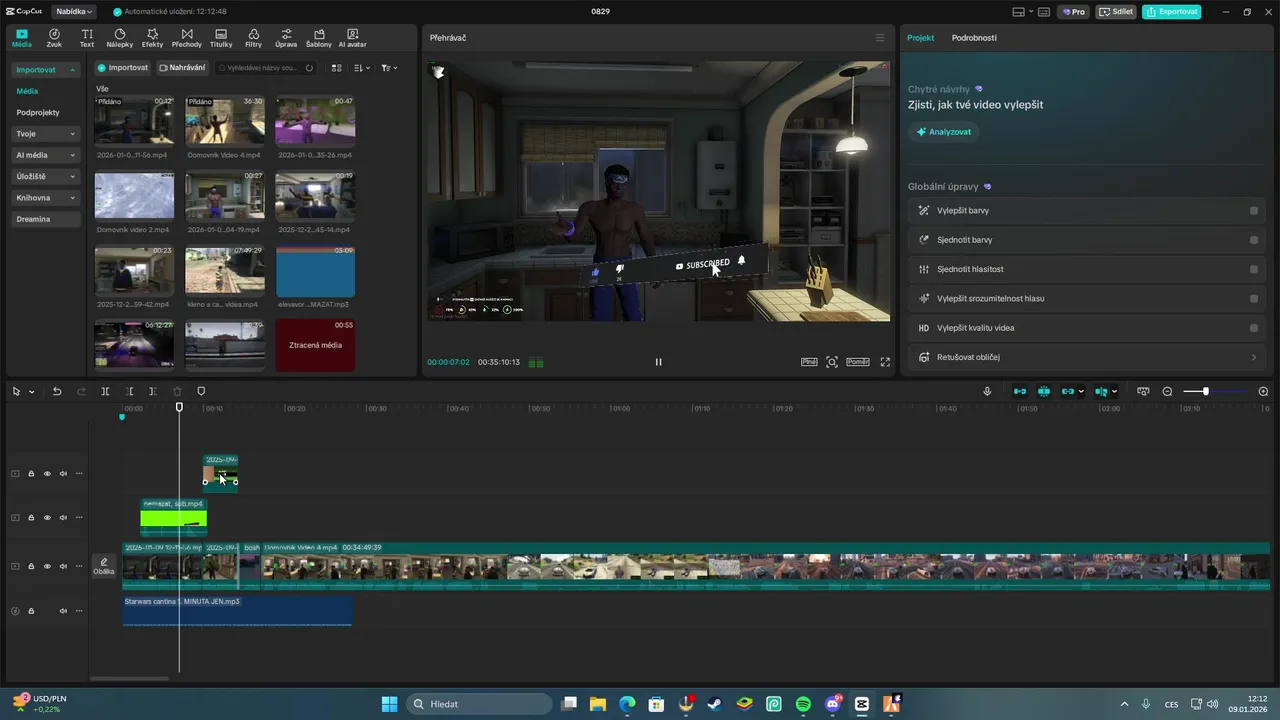The width and height of the screenshot is (1280, 720).
Task: Open the Šablony templates panel
Action: (x=319, y=38)
